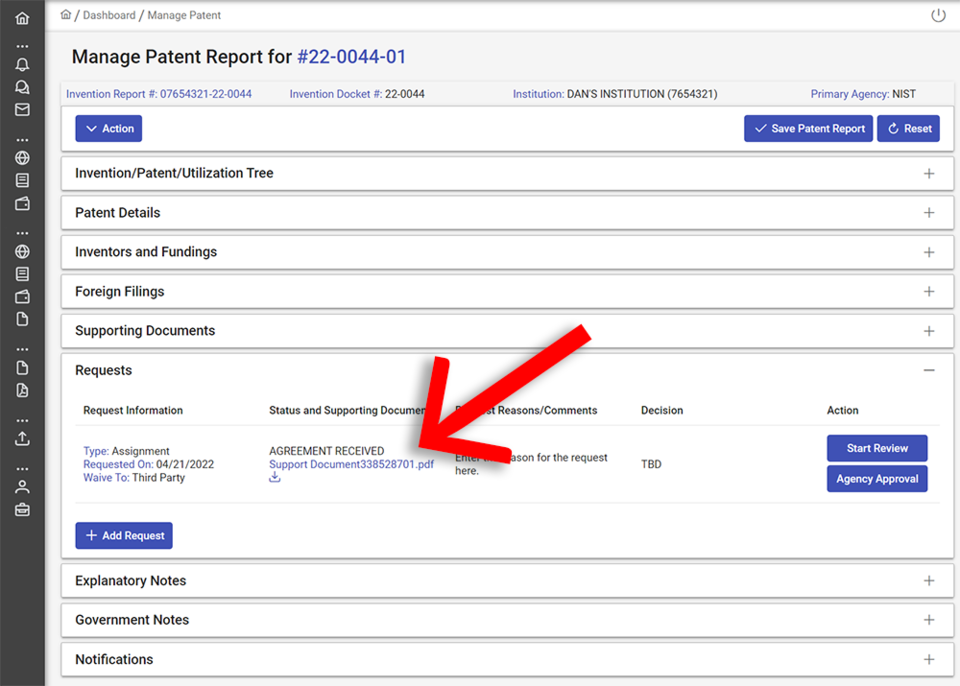Open the user profile icon in sidebar

(x=22, y=487)
